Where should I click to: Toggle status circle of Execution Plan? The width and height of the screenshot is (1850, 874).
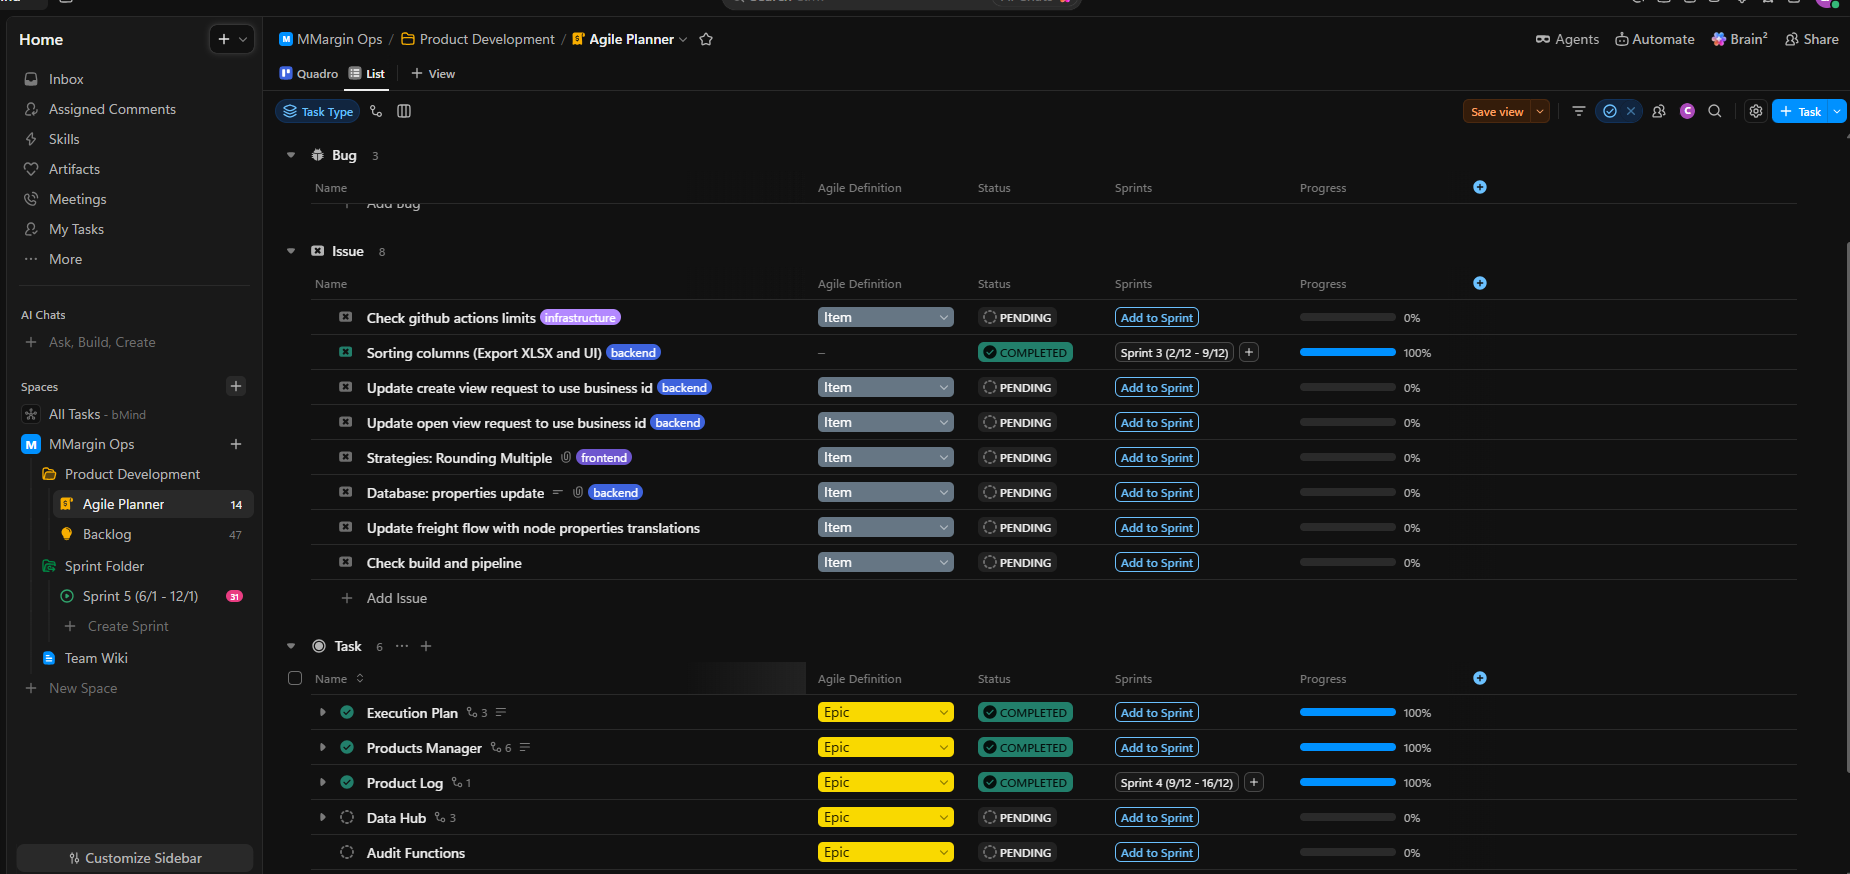(347, 712)
